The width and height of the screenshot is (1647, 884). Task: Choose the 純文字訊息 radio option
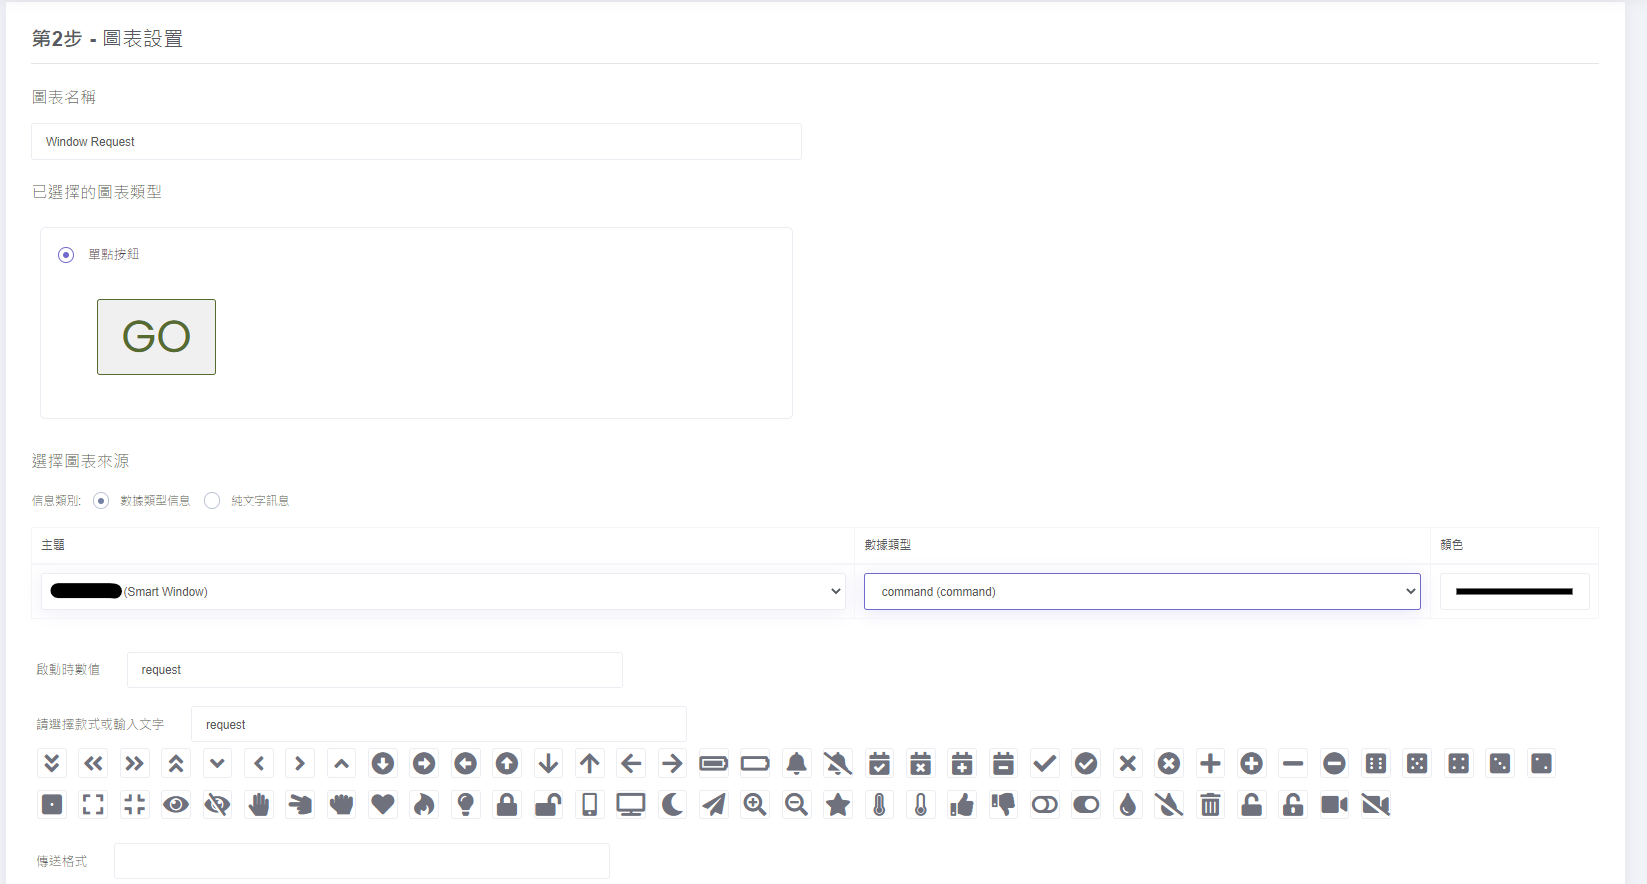pyautogui.click(x=212, y=501)
